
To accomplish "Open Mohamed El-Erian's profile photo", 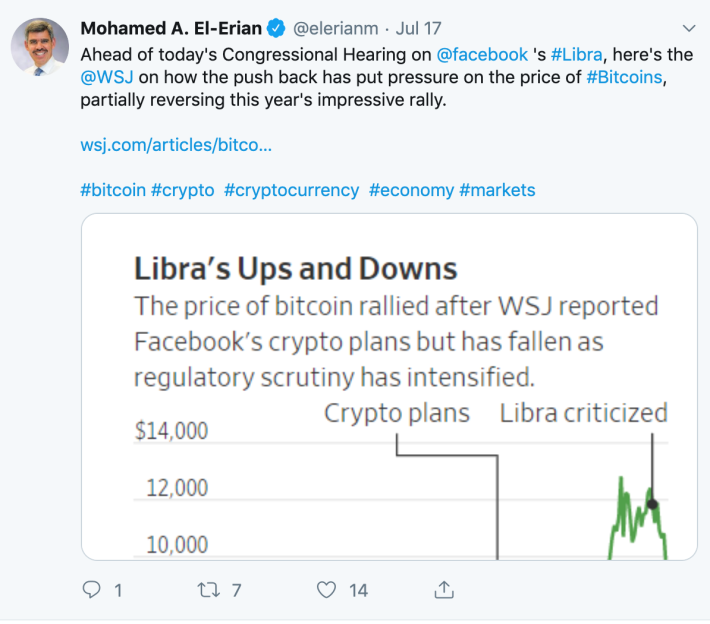I will click(x=40, y=47).
